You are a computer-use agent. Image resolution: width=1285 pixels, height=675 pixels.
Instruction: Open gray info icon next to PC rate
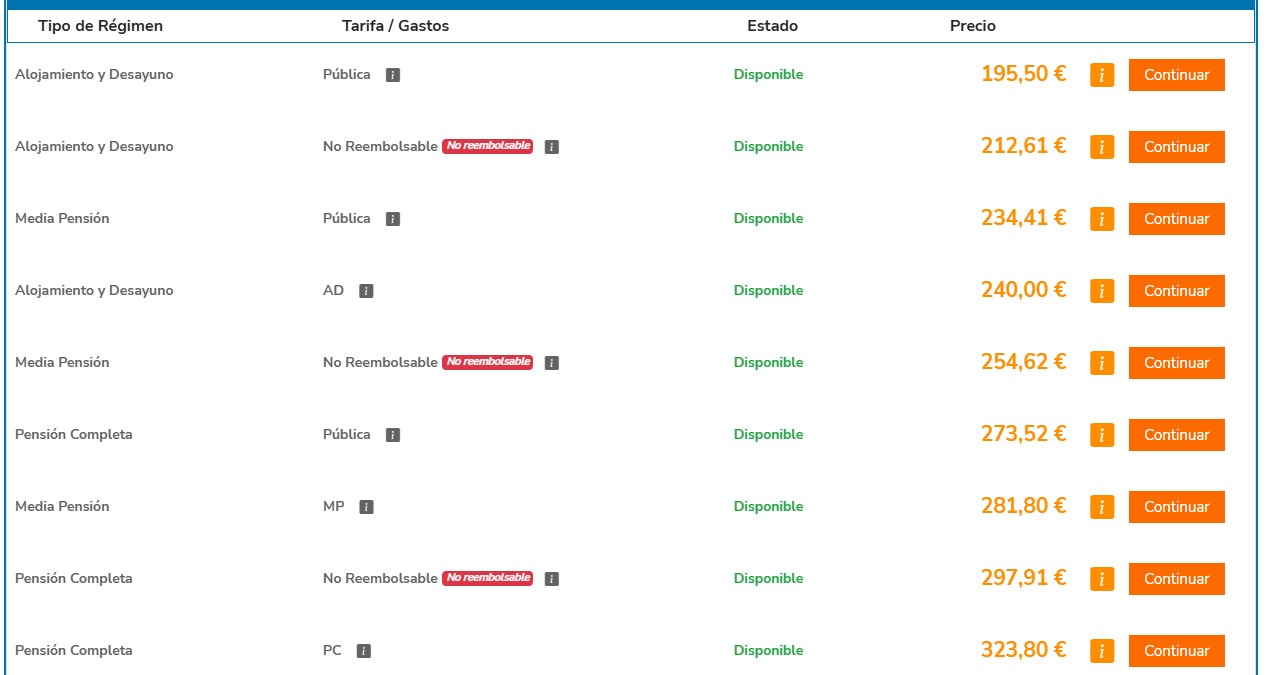(x=364, y=651)
